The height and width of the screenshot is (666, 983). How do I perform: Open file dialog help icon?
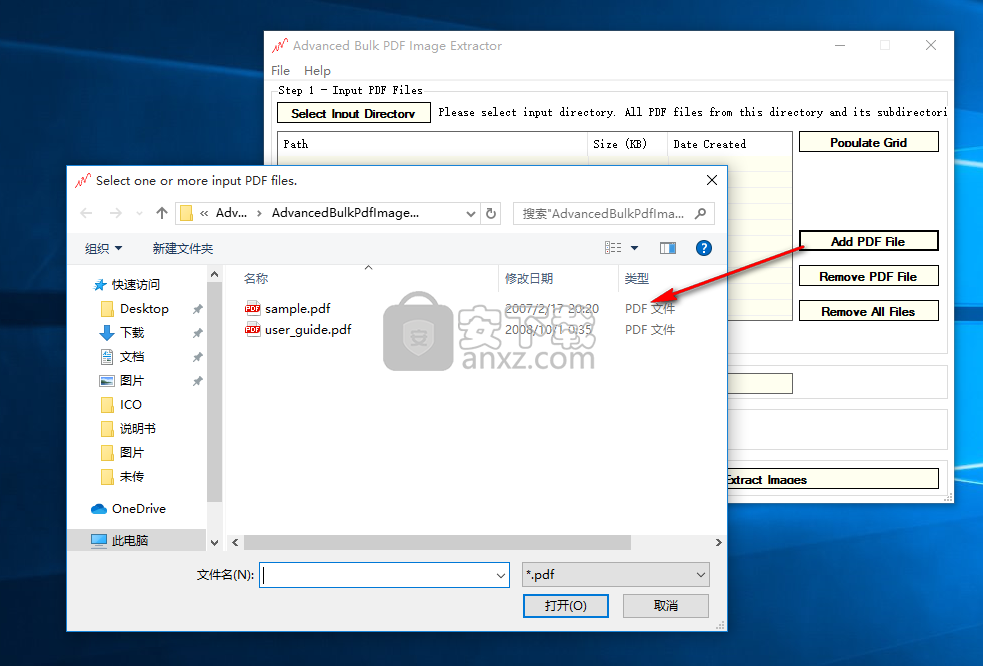703,248
